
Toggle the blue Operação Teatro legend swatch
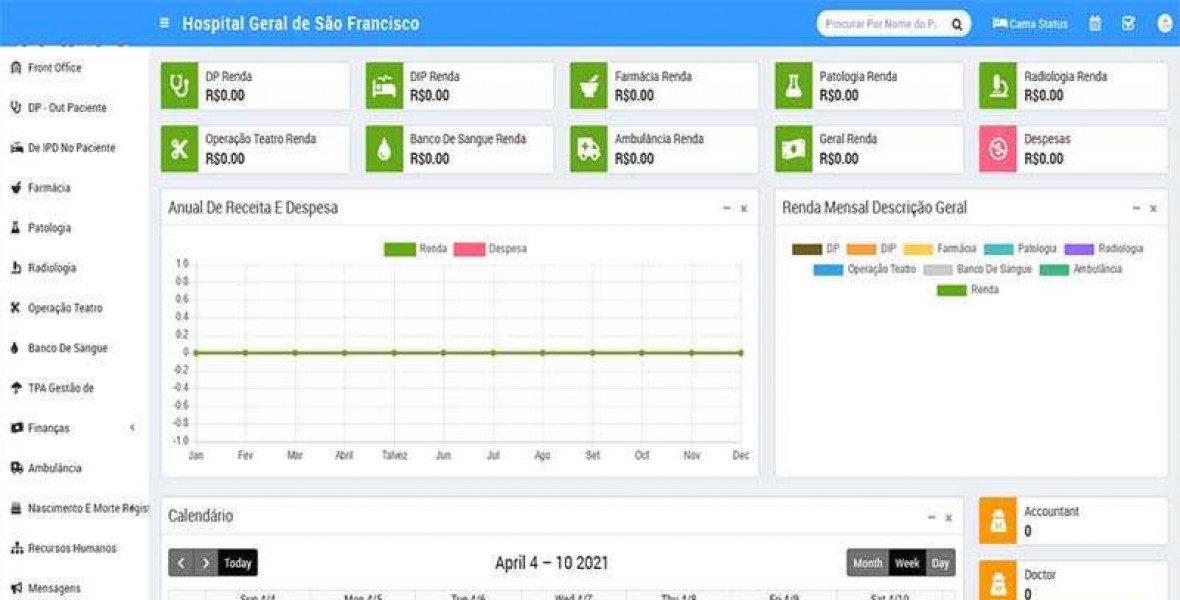pyautogui.click(x=829, y=270)
